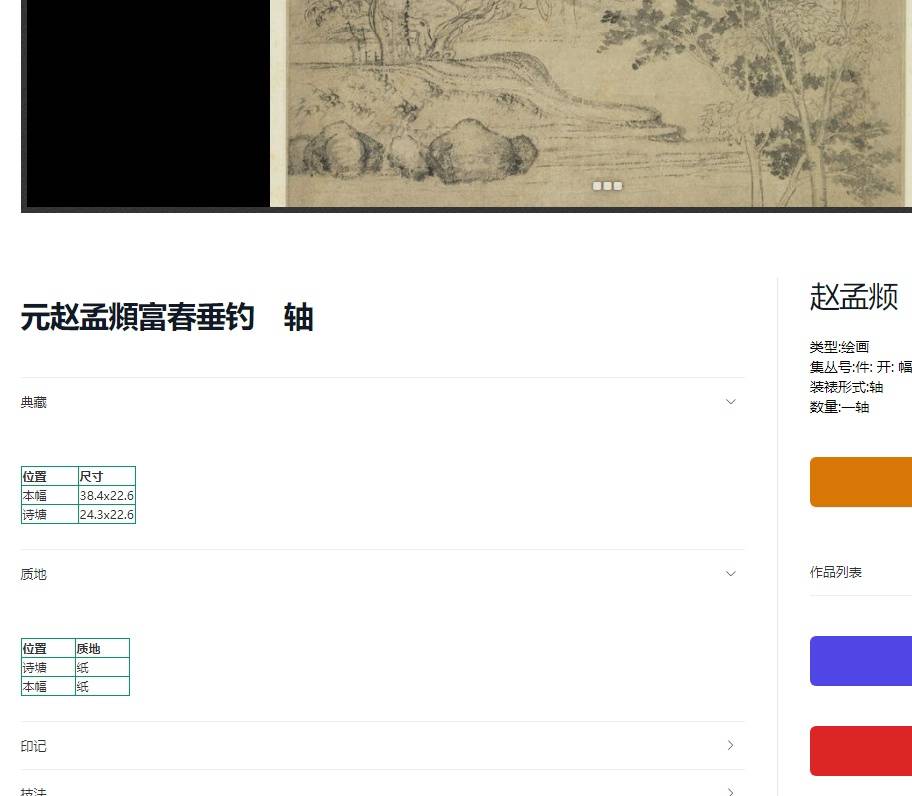The image size is (912, 796).
Task: Click the 本幅 cell in size table
Action: point(49,495)
